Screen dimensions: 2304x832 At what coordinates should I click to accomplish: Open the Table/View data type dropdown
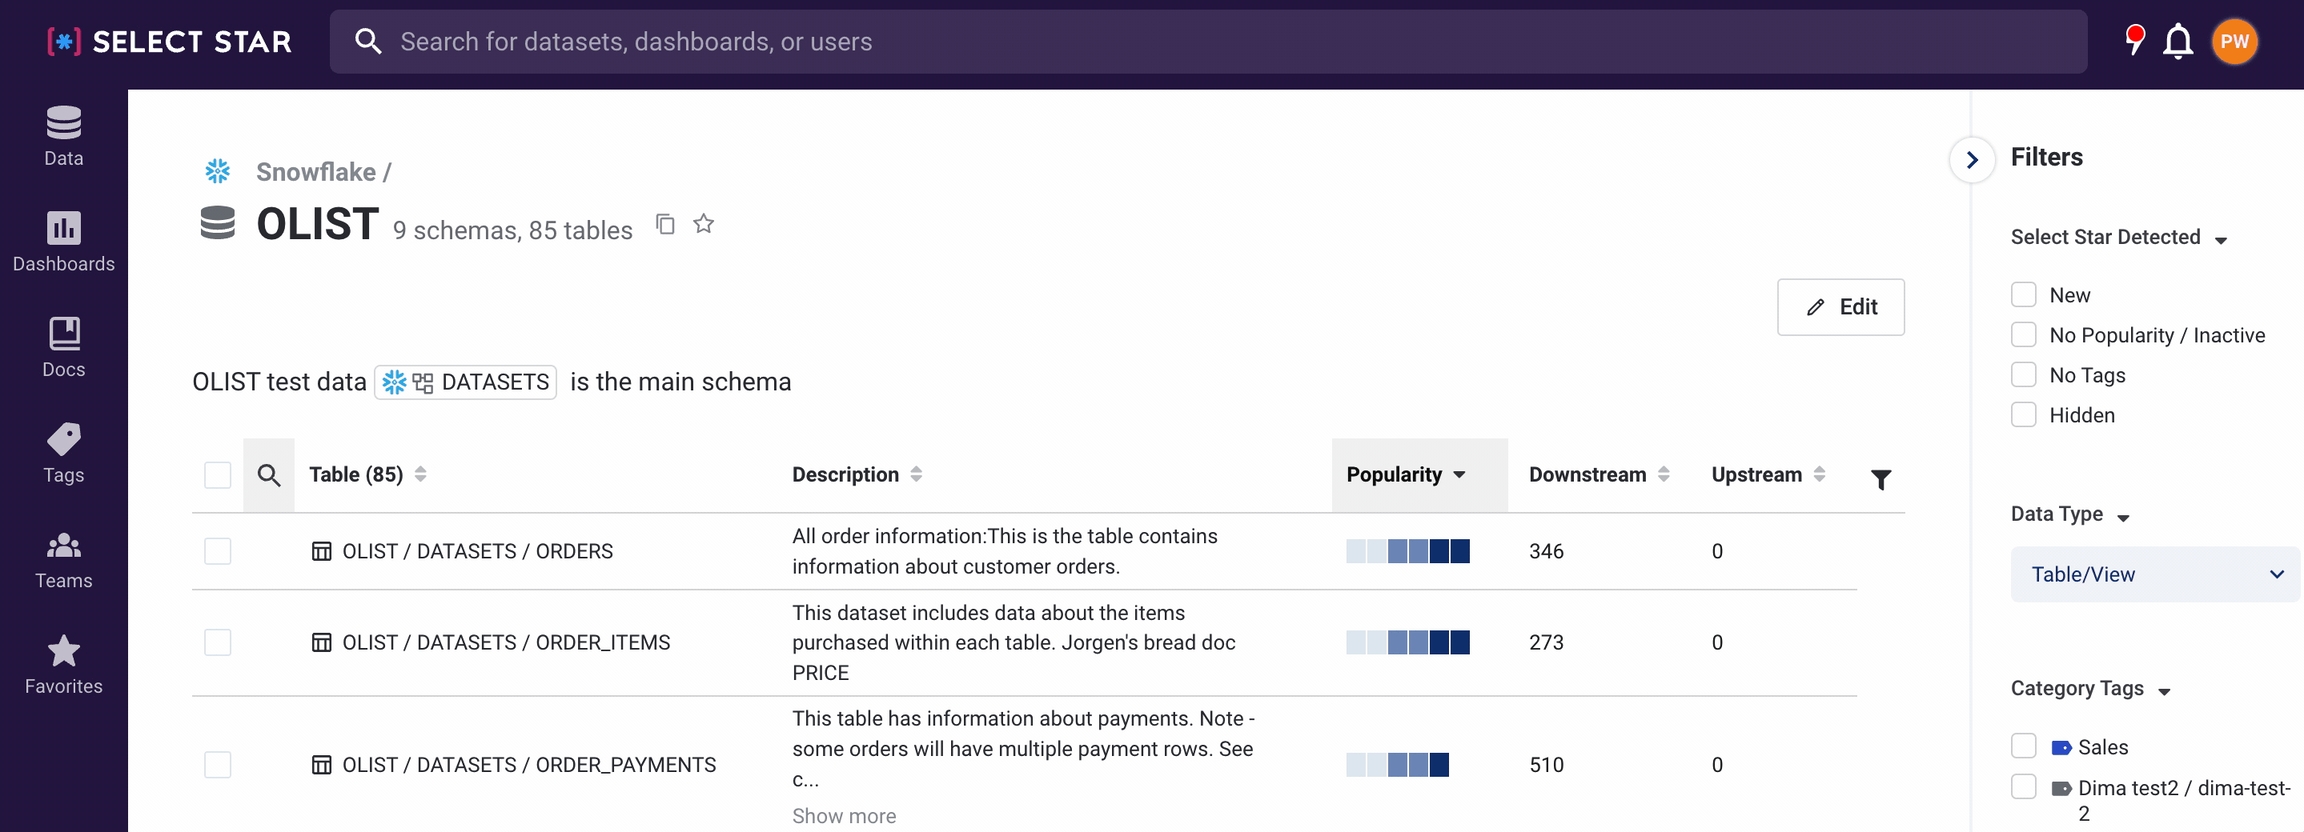click(2155, 574)
